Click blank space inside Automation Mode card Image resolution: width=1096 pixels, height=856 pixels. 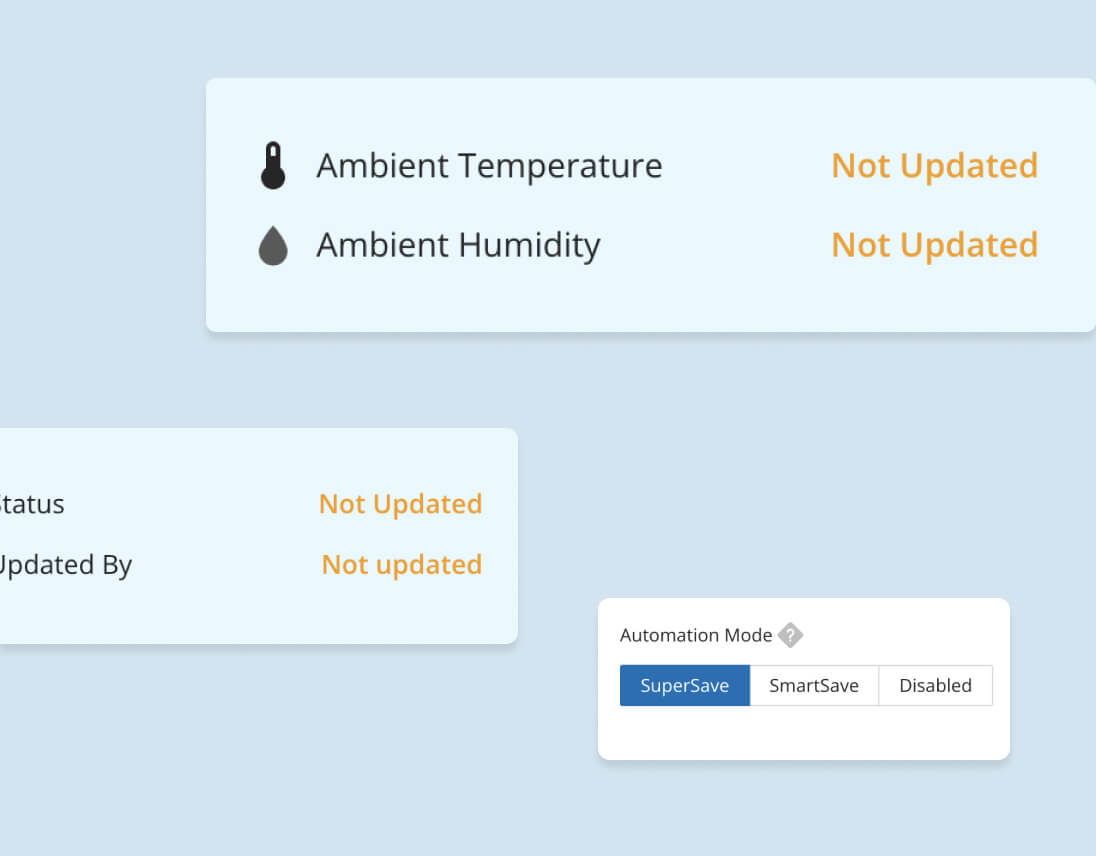coord(804,734)
